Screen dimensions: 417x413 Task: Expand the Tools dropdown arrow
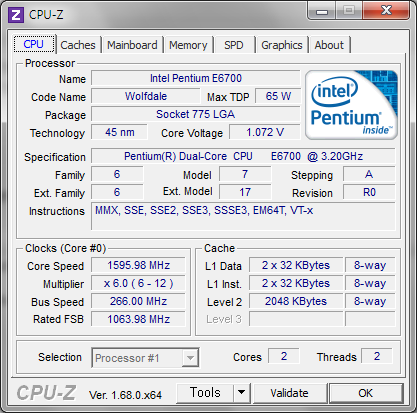241,393
